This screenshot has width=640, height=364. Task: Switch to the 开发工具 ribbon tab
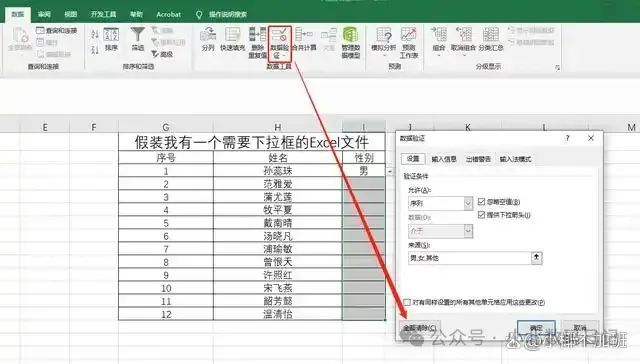coord(103,14)
